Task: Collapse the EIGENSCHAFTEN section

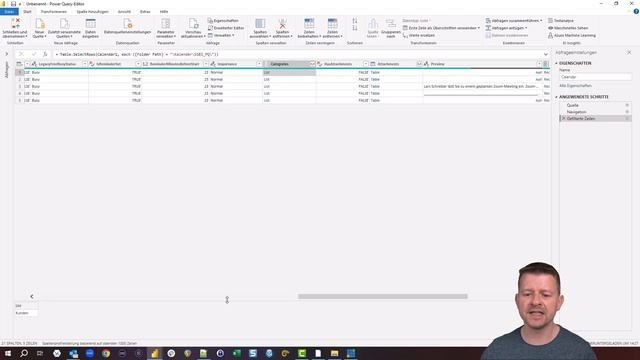Action: point(556,63)
